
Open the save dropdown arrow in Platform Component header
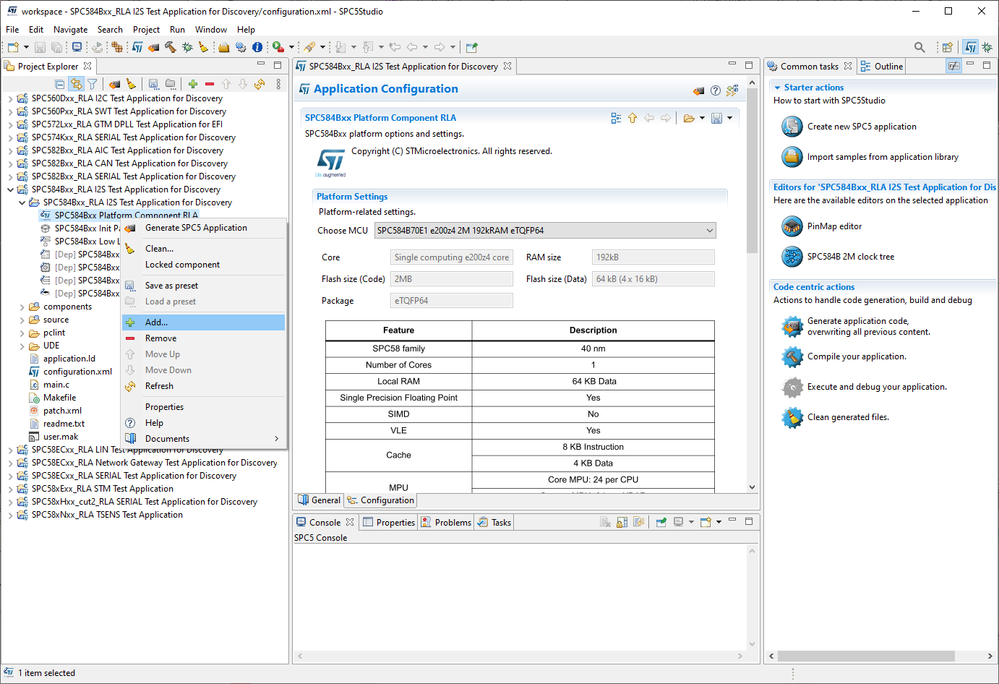pyautogui.click(x=729, y=118)
